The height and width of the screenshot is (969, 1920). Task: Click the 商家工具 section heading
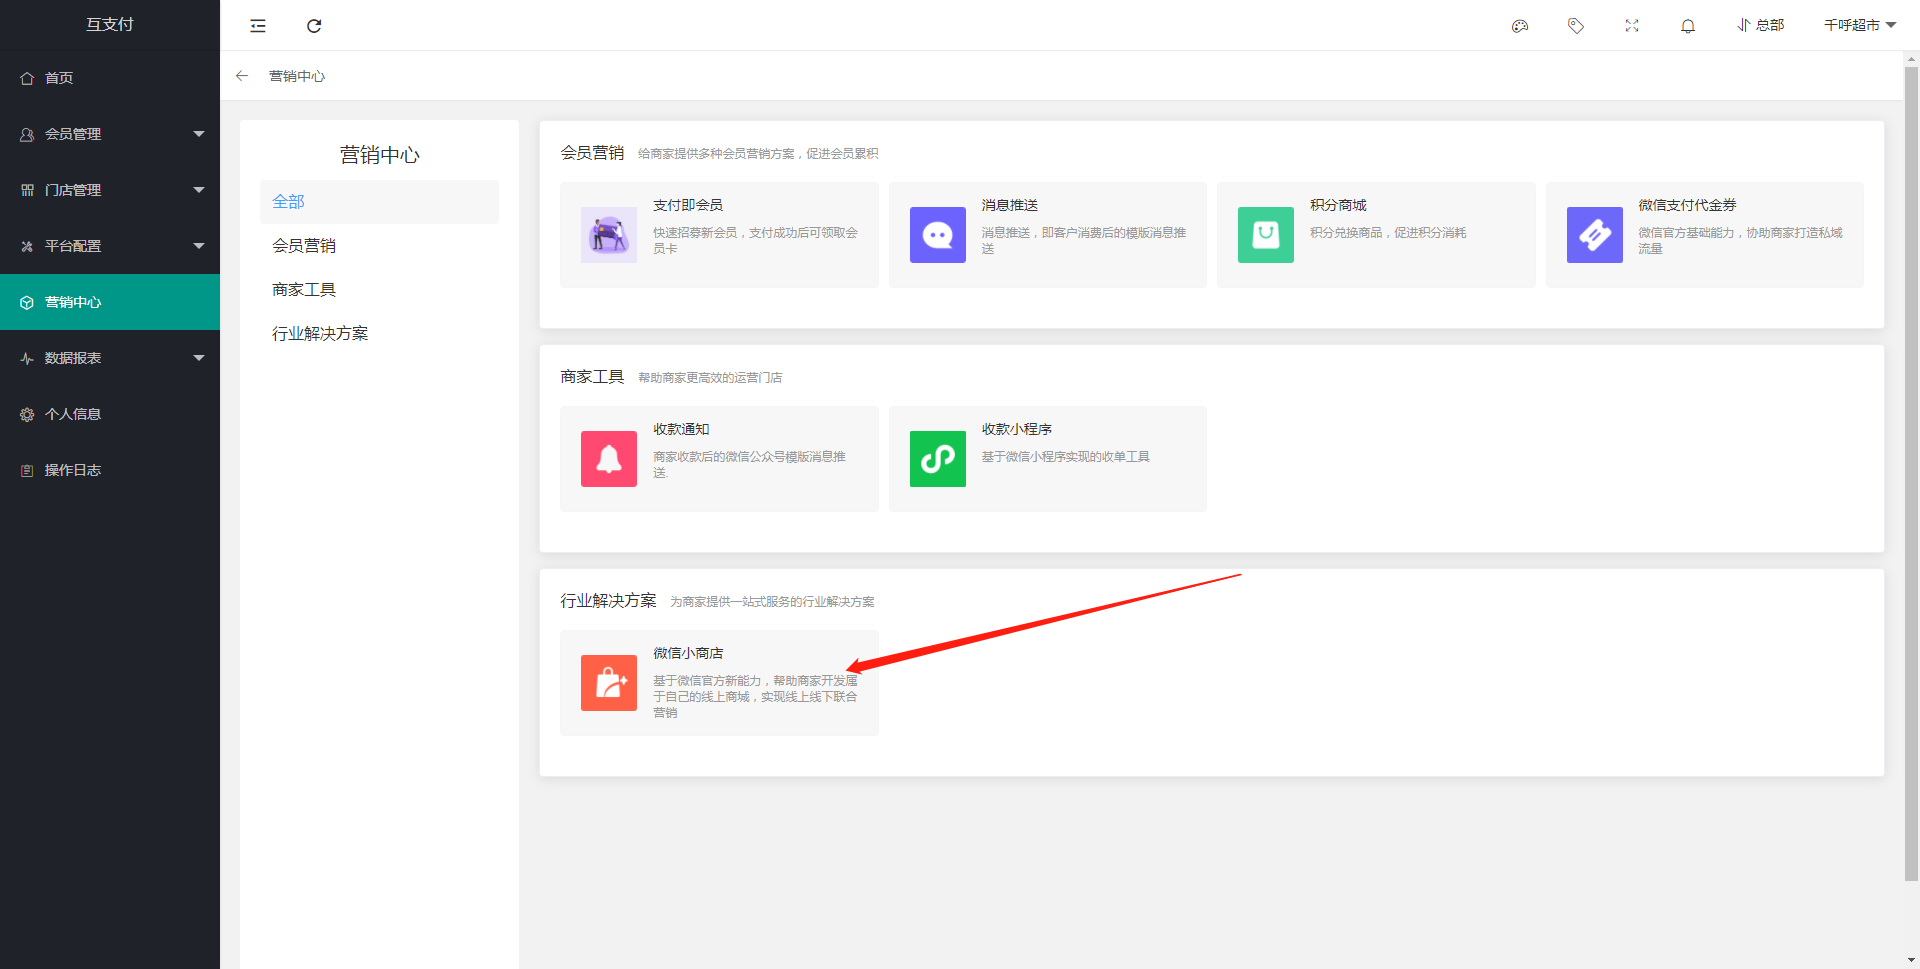pos(592,377)
